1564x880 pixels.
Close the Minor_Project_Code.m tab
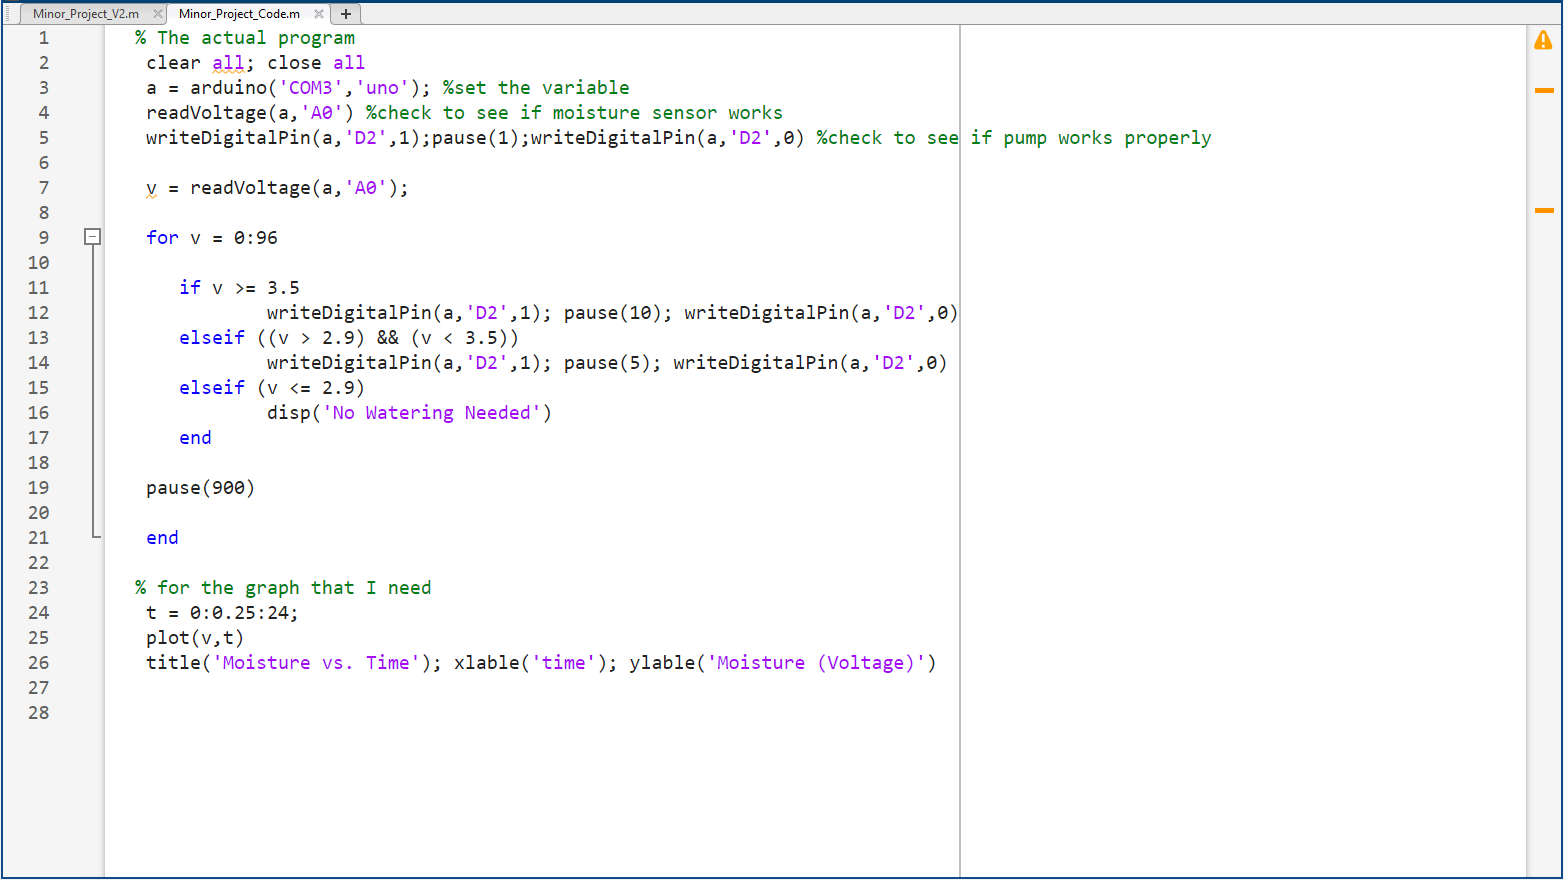point(318,14)
